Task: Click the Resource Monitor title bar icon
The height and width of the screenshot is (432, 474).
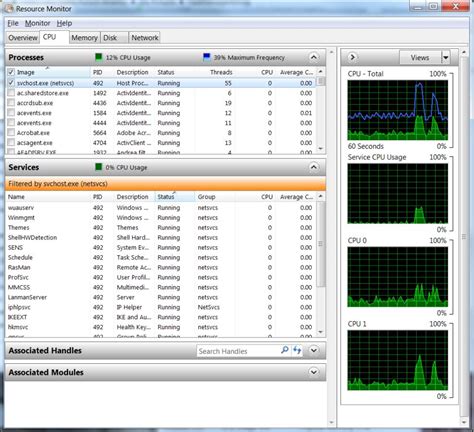Action: [x=9, y=8]
